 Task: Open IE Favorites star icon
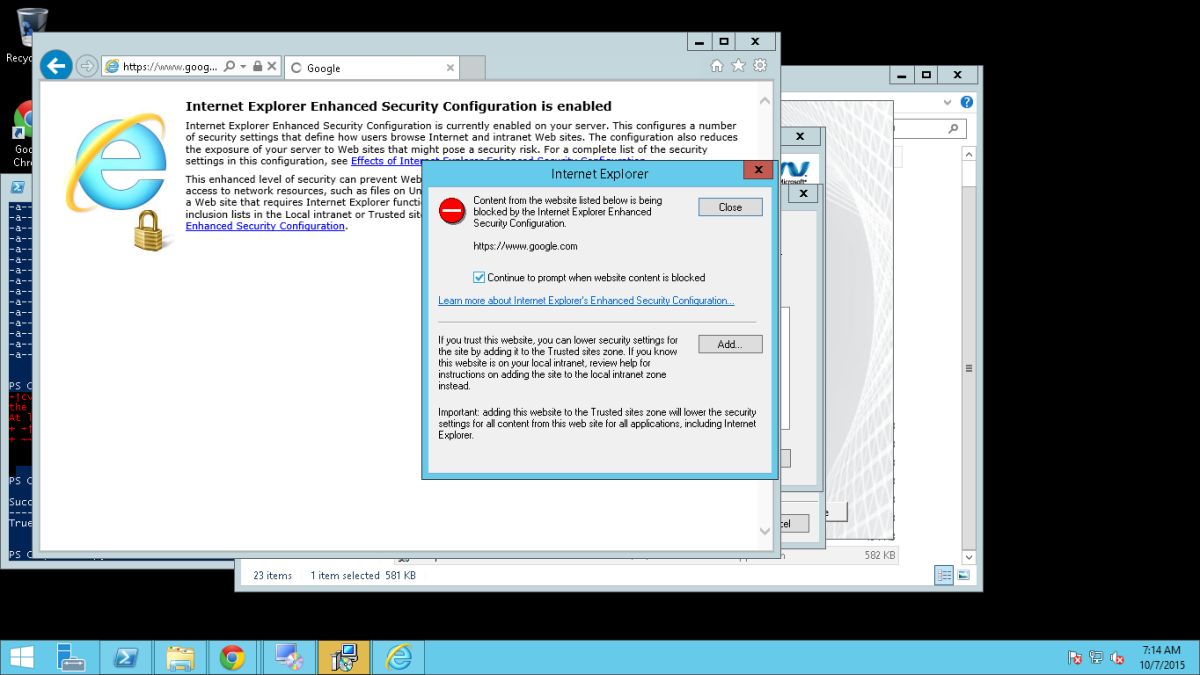738,66
